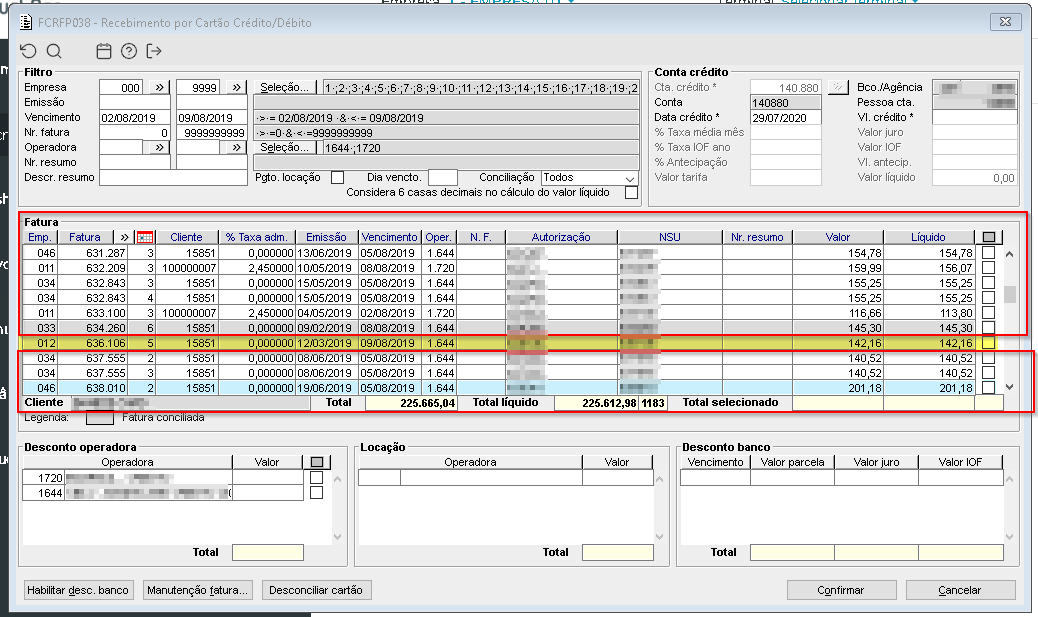Sort by the Vencimento column header

[x=390, y=237]
